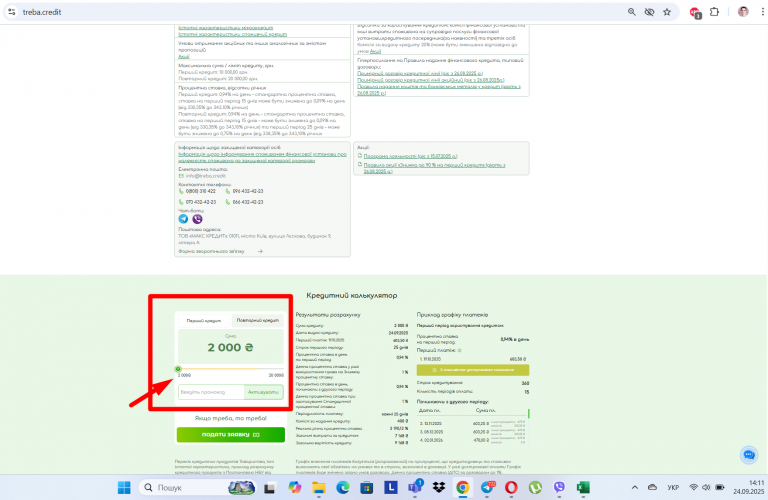Open Task View in the taskbar
768x500 pixels.
269,488
